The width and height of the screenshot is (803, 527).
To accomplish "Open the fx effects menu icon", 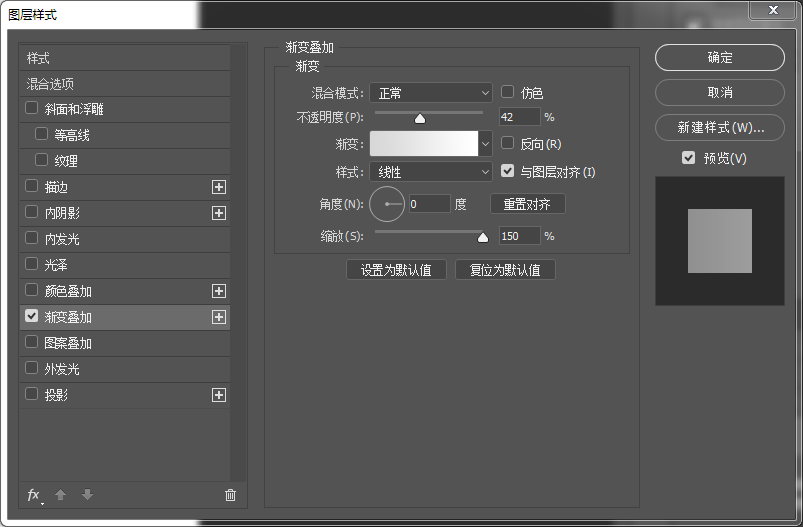I will tap(34, 495).
